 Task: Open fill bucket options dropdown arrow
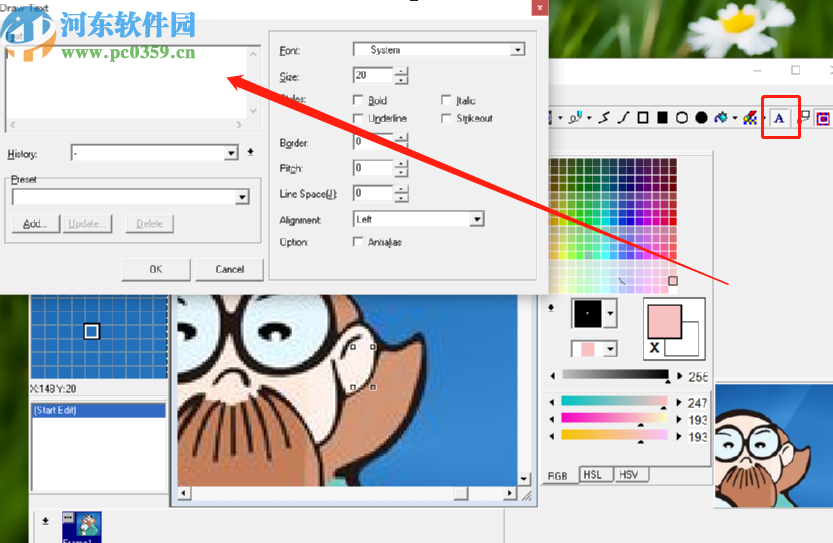click(735, 118)
